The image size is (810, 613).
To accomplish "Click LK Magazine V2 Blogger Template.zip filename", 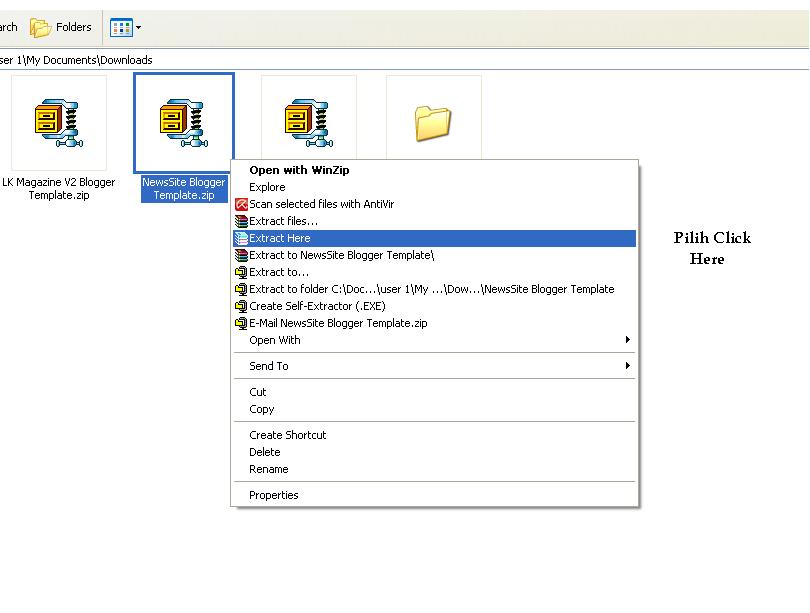I will (59, 188).
